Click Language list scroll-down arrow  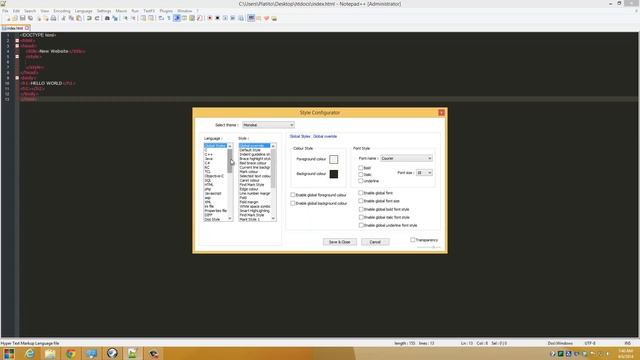point(230,219)
